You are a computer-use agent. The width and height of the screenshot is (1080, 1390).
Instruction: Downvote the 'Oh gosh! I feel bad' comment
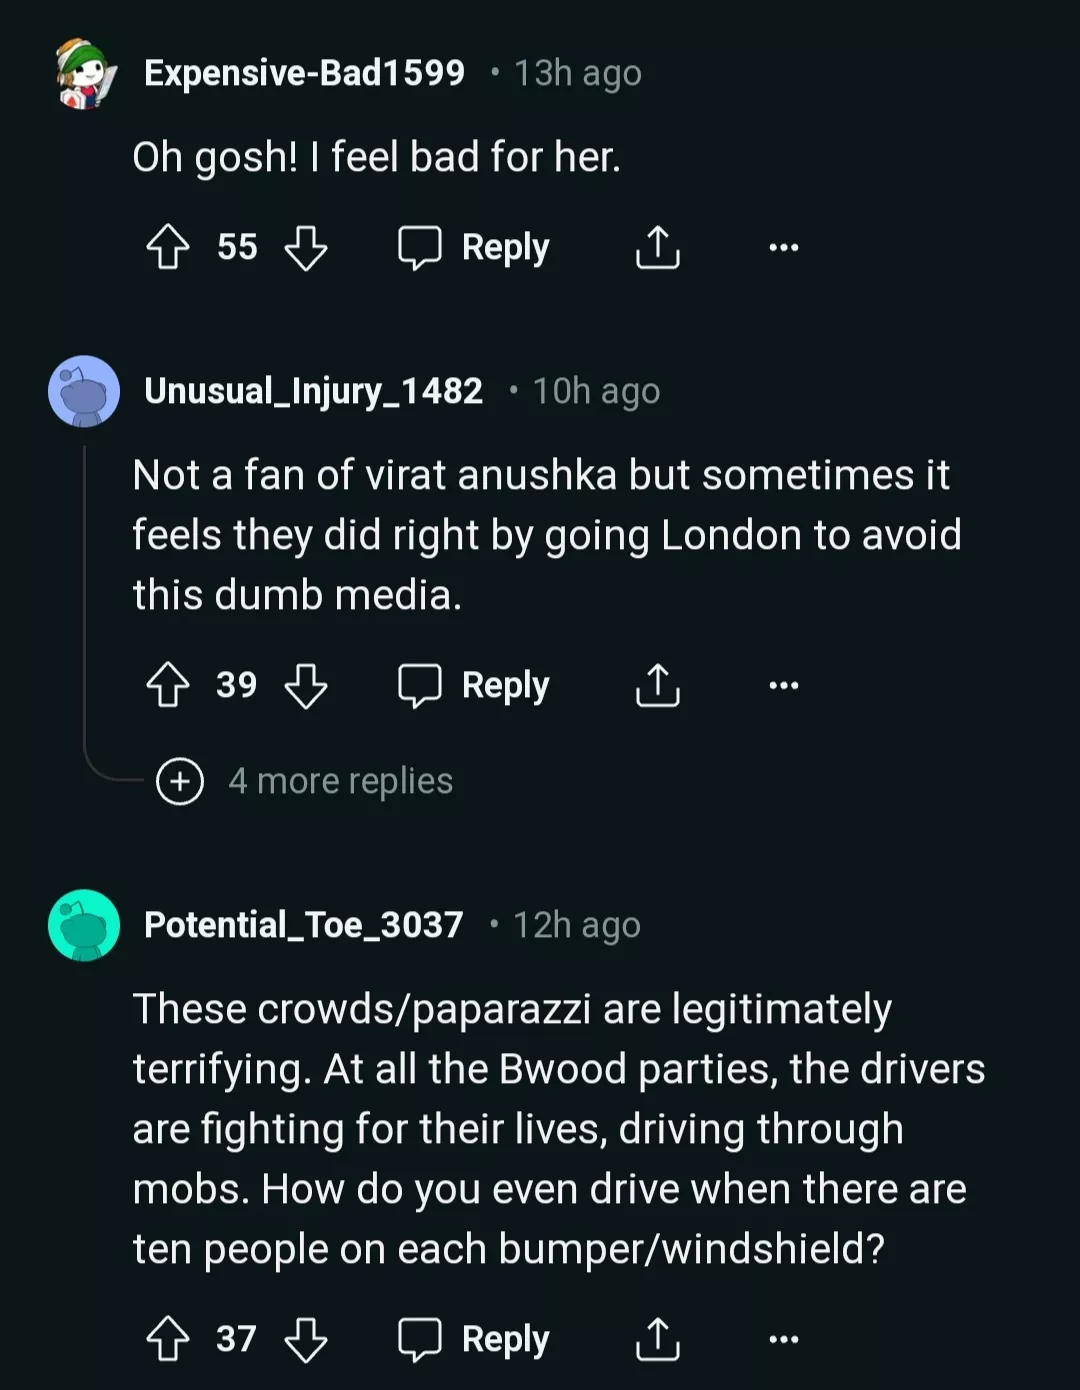coord(306,247)
